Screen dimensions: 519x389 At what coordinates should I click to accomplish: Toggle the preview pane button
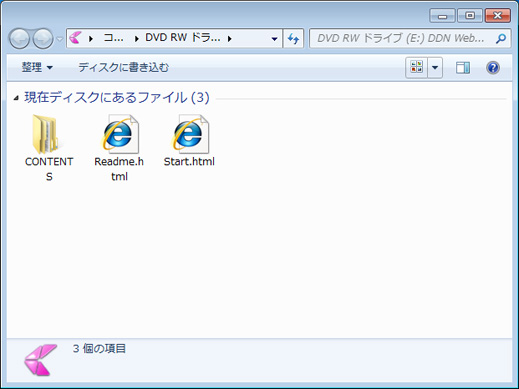pos(463,68)
